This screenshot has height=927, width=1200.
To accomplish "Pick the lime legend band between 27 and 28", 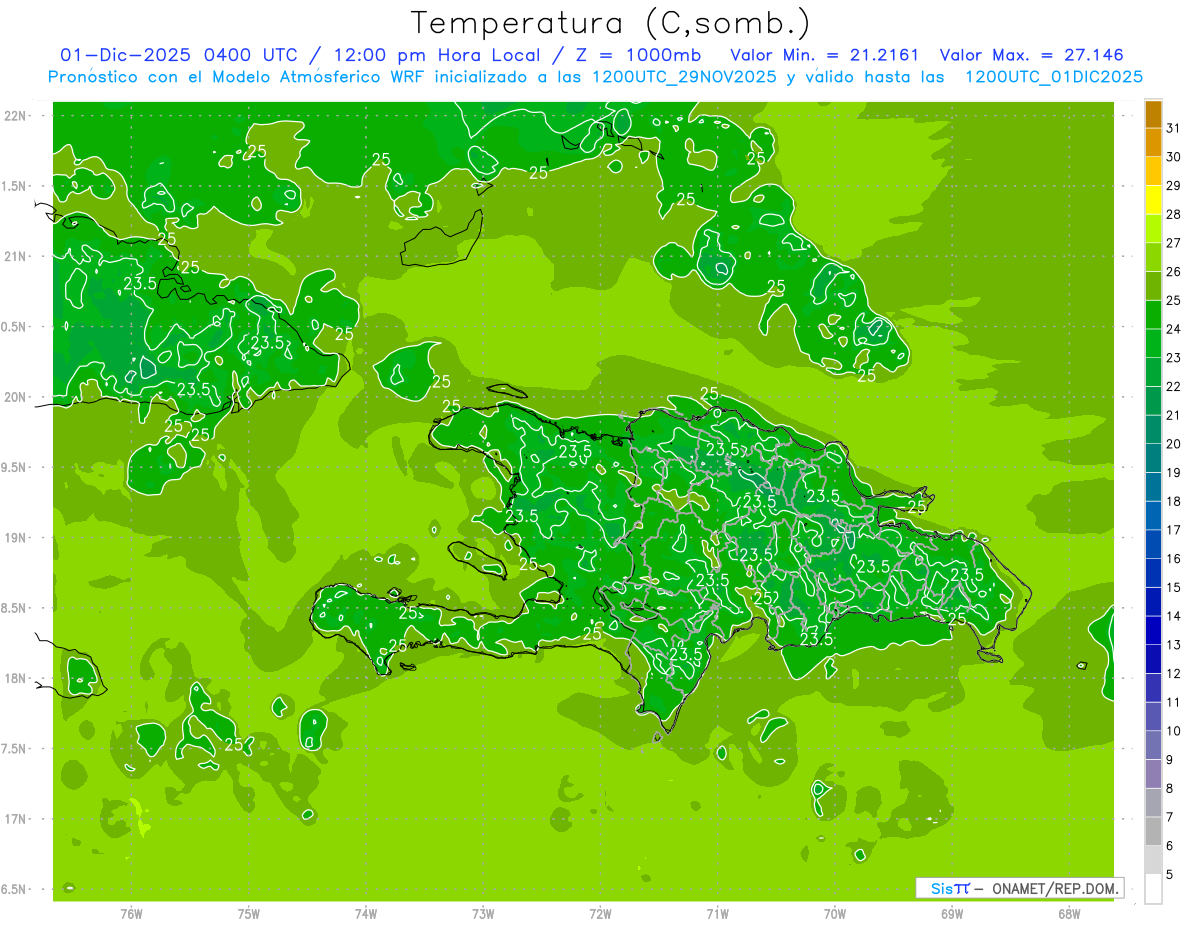I will click(1154, 229).
